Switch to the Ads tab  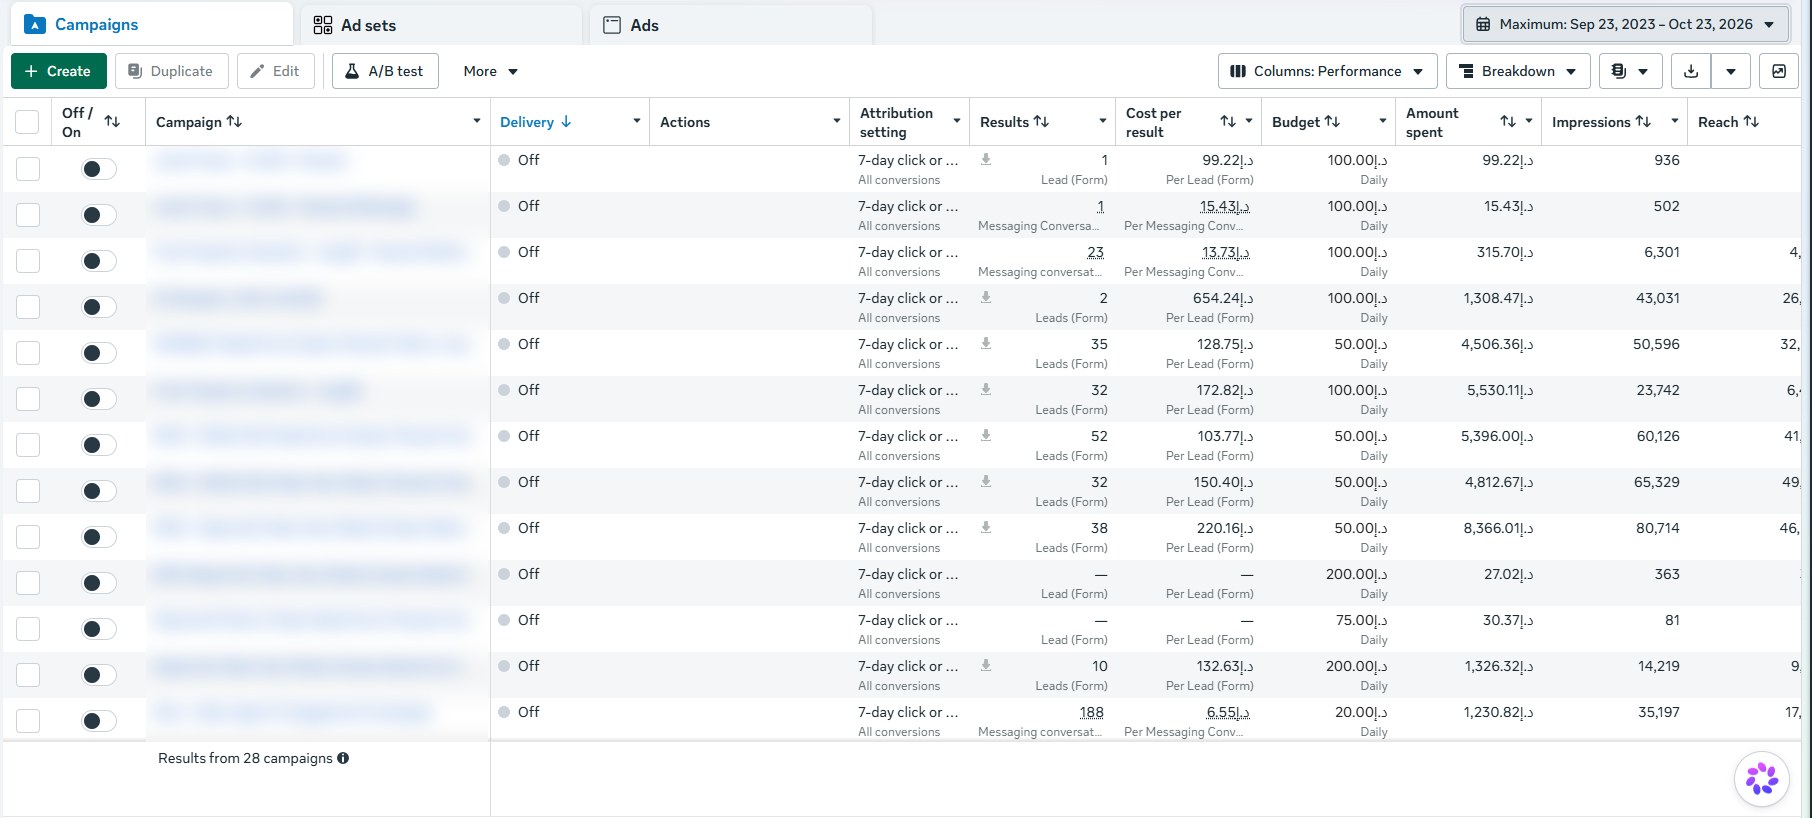click(x=731, y=25)
